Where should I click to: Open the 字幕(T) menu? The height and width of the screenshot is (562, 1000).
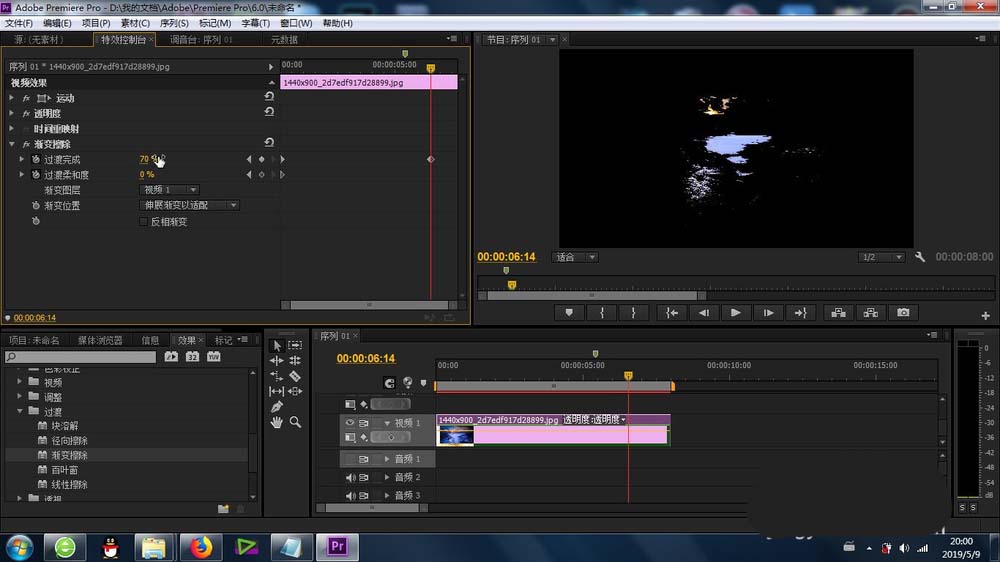pyautogui.click(x=255, y=23)
